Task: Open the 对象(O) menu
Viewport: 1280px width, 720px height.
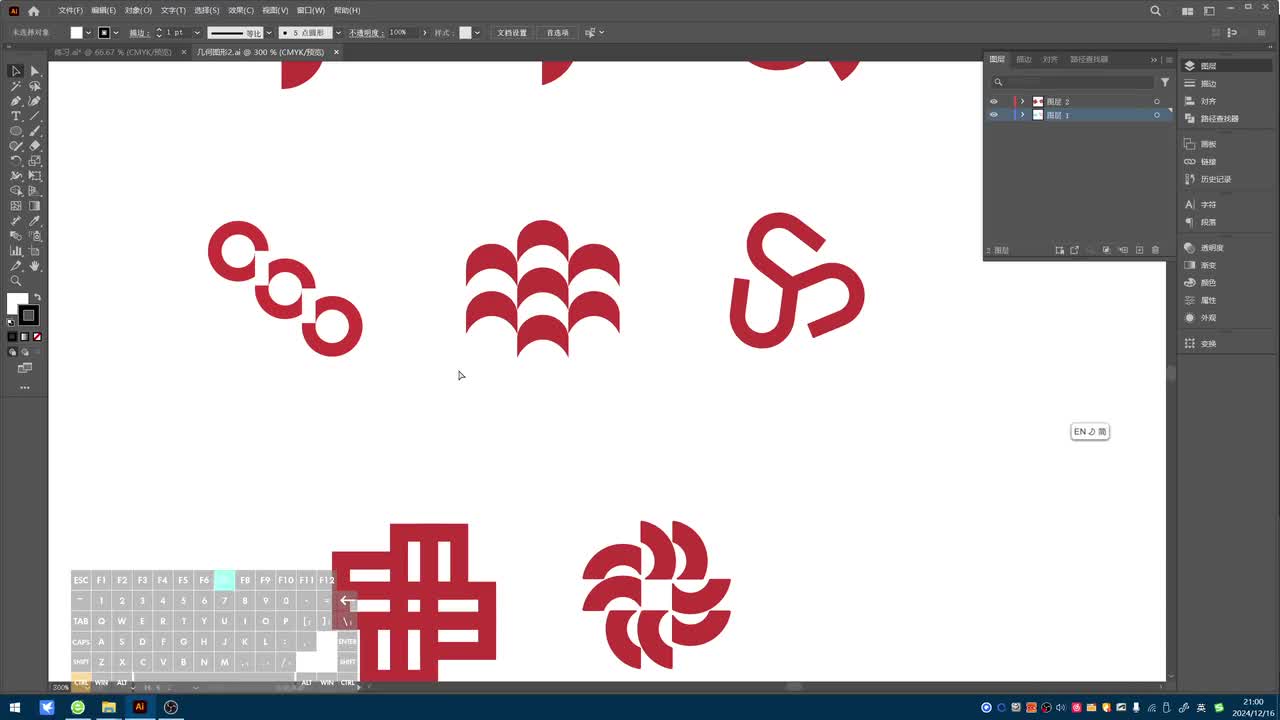Action: [138, 11]
